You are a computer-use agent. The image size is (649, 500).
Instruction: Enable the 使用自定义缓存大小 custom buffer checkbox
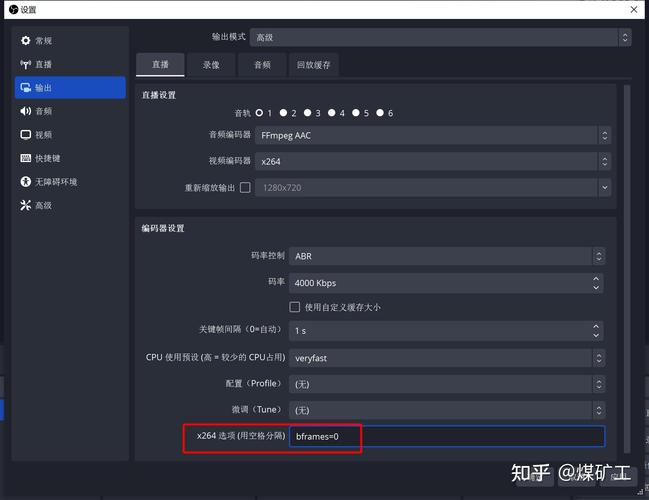tap(295, 307)
